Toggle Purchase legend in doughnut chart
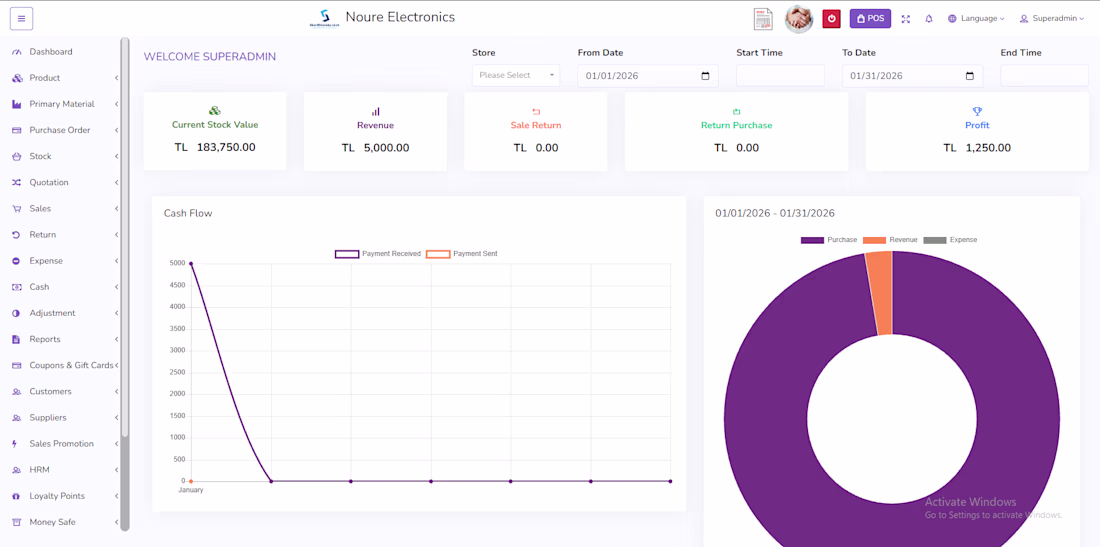Image resolution: width=1100 pixels, height=547 pixels. (829, 240)
